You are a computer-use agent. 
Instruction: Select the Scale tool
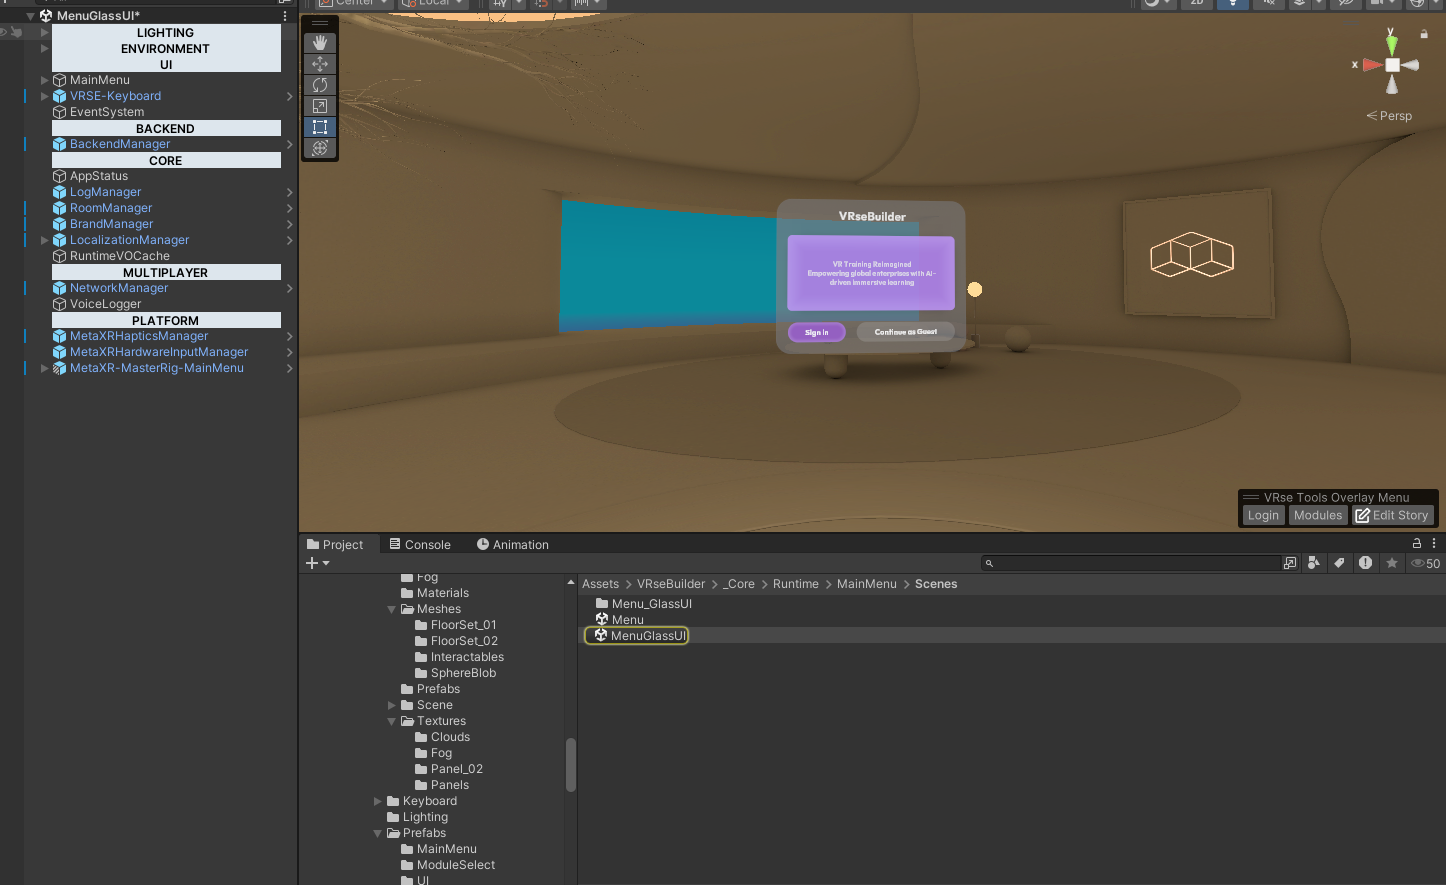click(x=320, y=106)
